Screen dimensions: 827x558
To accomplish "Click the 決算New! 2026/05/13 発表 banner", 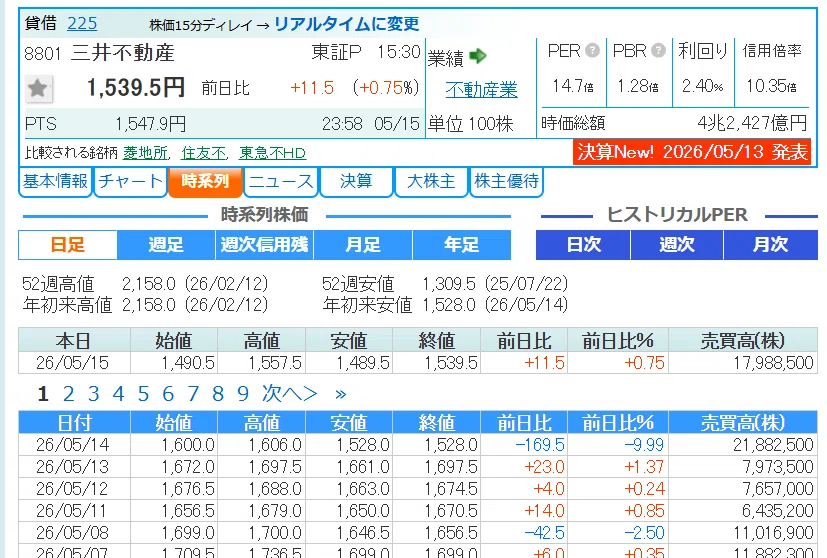I will (x=692, y=152).
